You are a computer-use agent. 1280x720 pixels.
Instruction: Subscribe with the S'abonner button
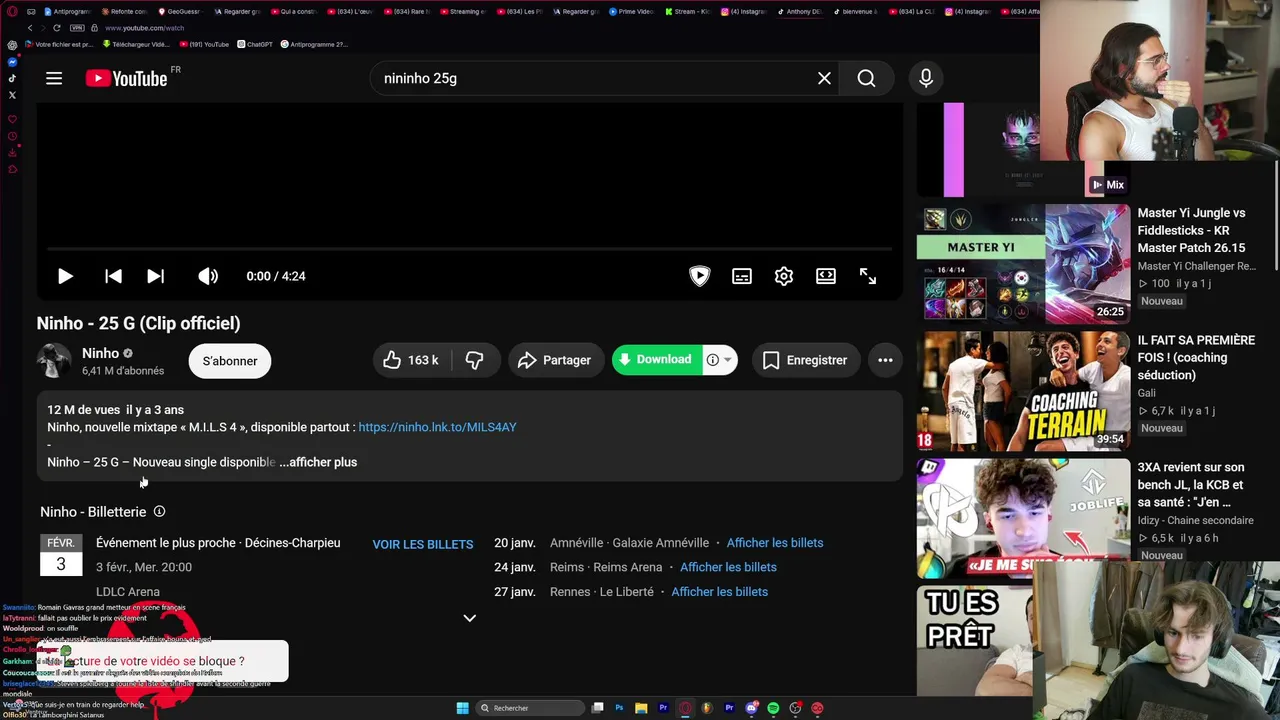(x=230, y=361)
